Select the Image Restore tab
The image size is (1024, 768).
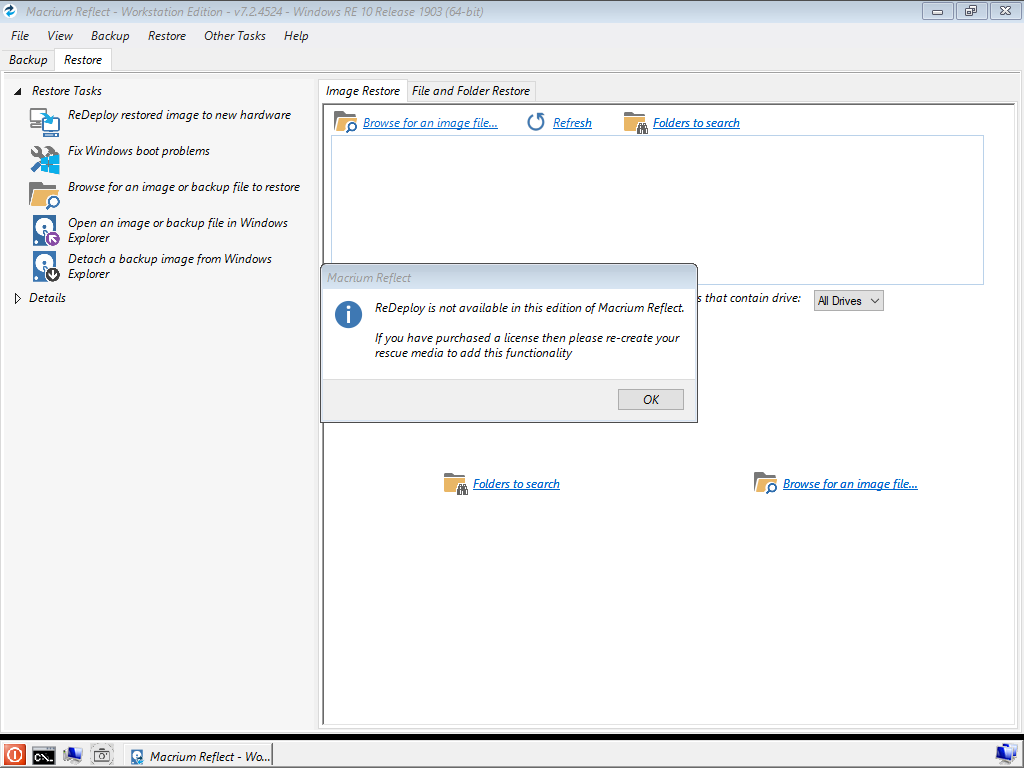click(362, 91)
